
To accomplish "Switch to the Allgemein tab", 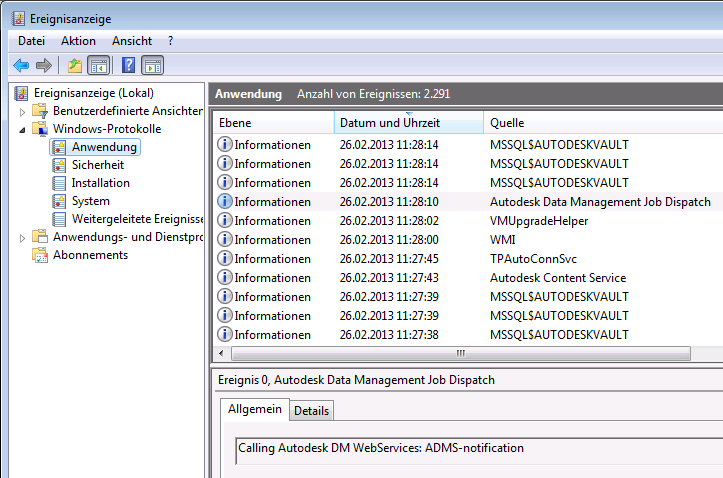I will point(255,409).
